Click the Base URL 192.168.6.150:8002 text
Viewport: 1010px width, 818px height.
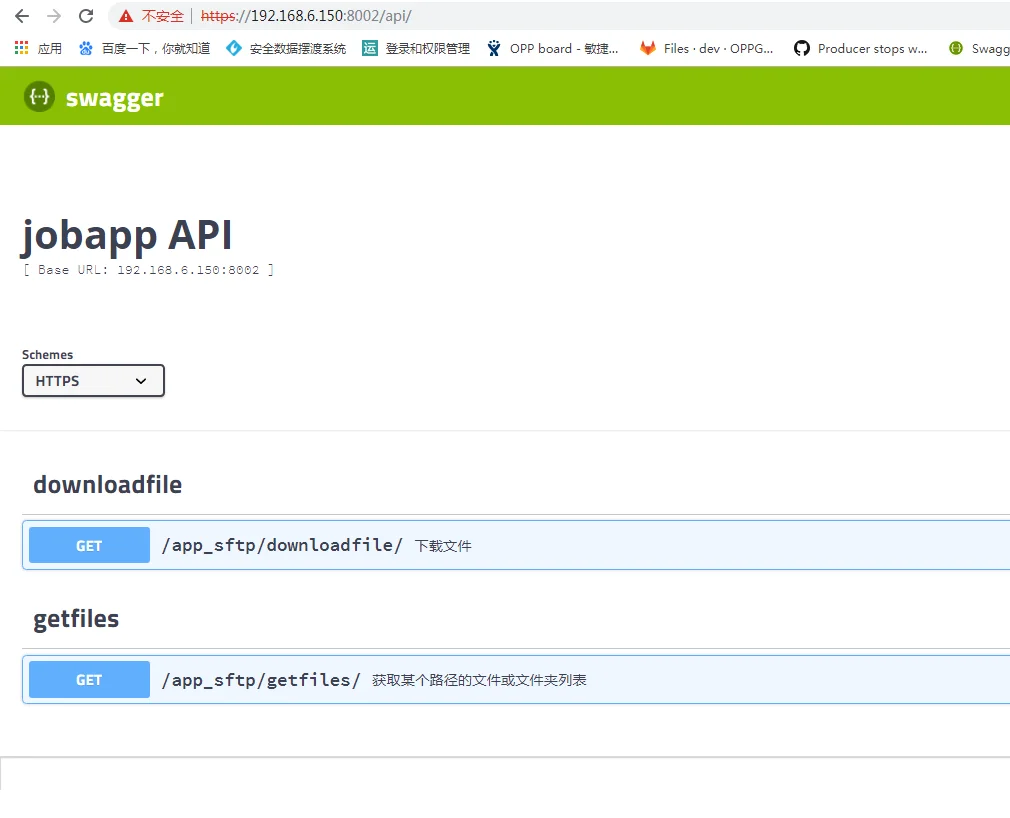coord(149,270)
